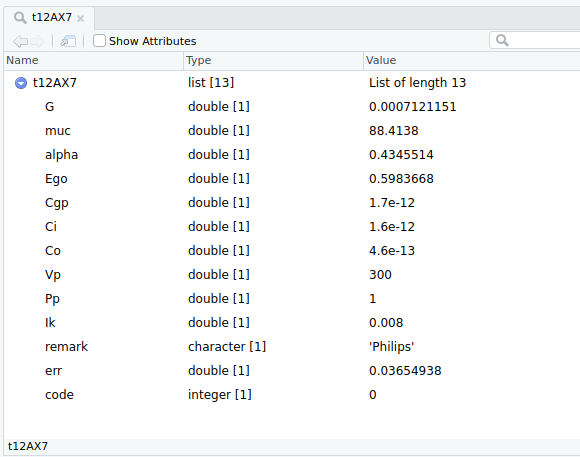This screenshot has height=457, width=580.
Task: Sort by the Name column header
Action: click(94, 60)
